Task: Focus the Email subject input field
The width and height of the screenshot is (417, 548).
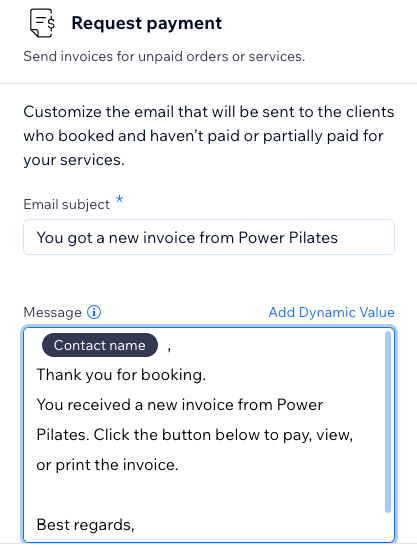Action: tap(209, 237)
